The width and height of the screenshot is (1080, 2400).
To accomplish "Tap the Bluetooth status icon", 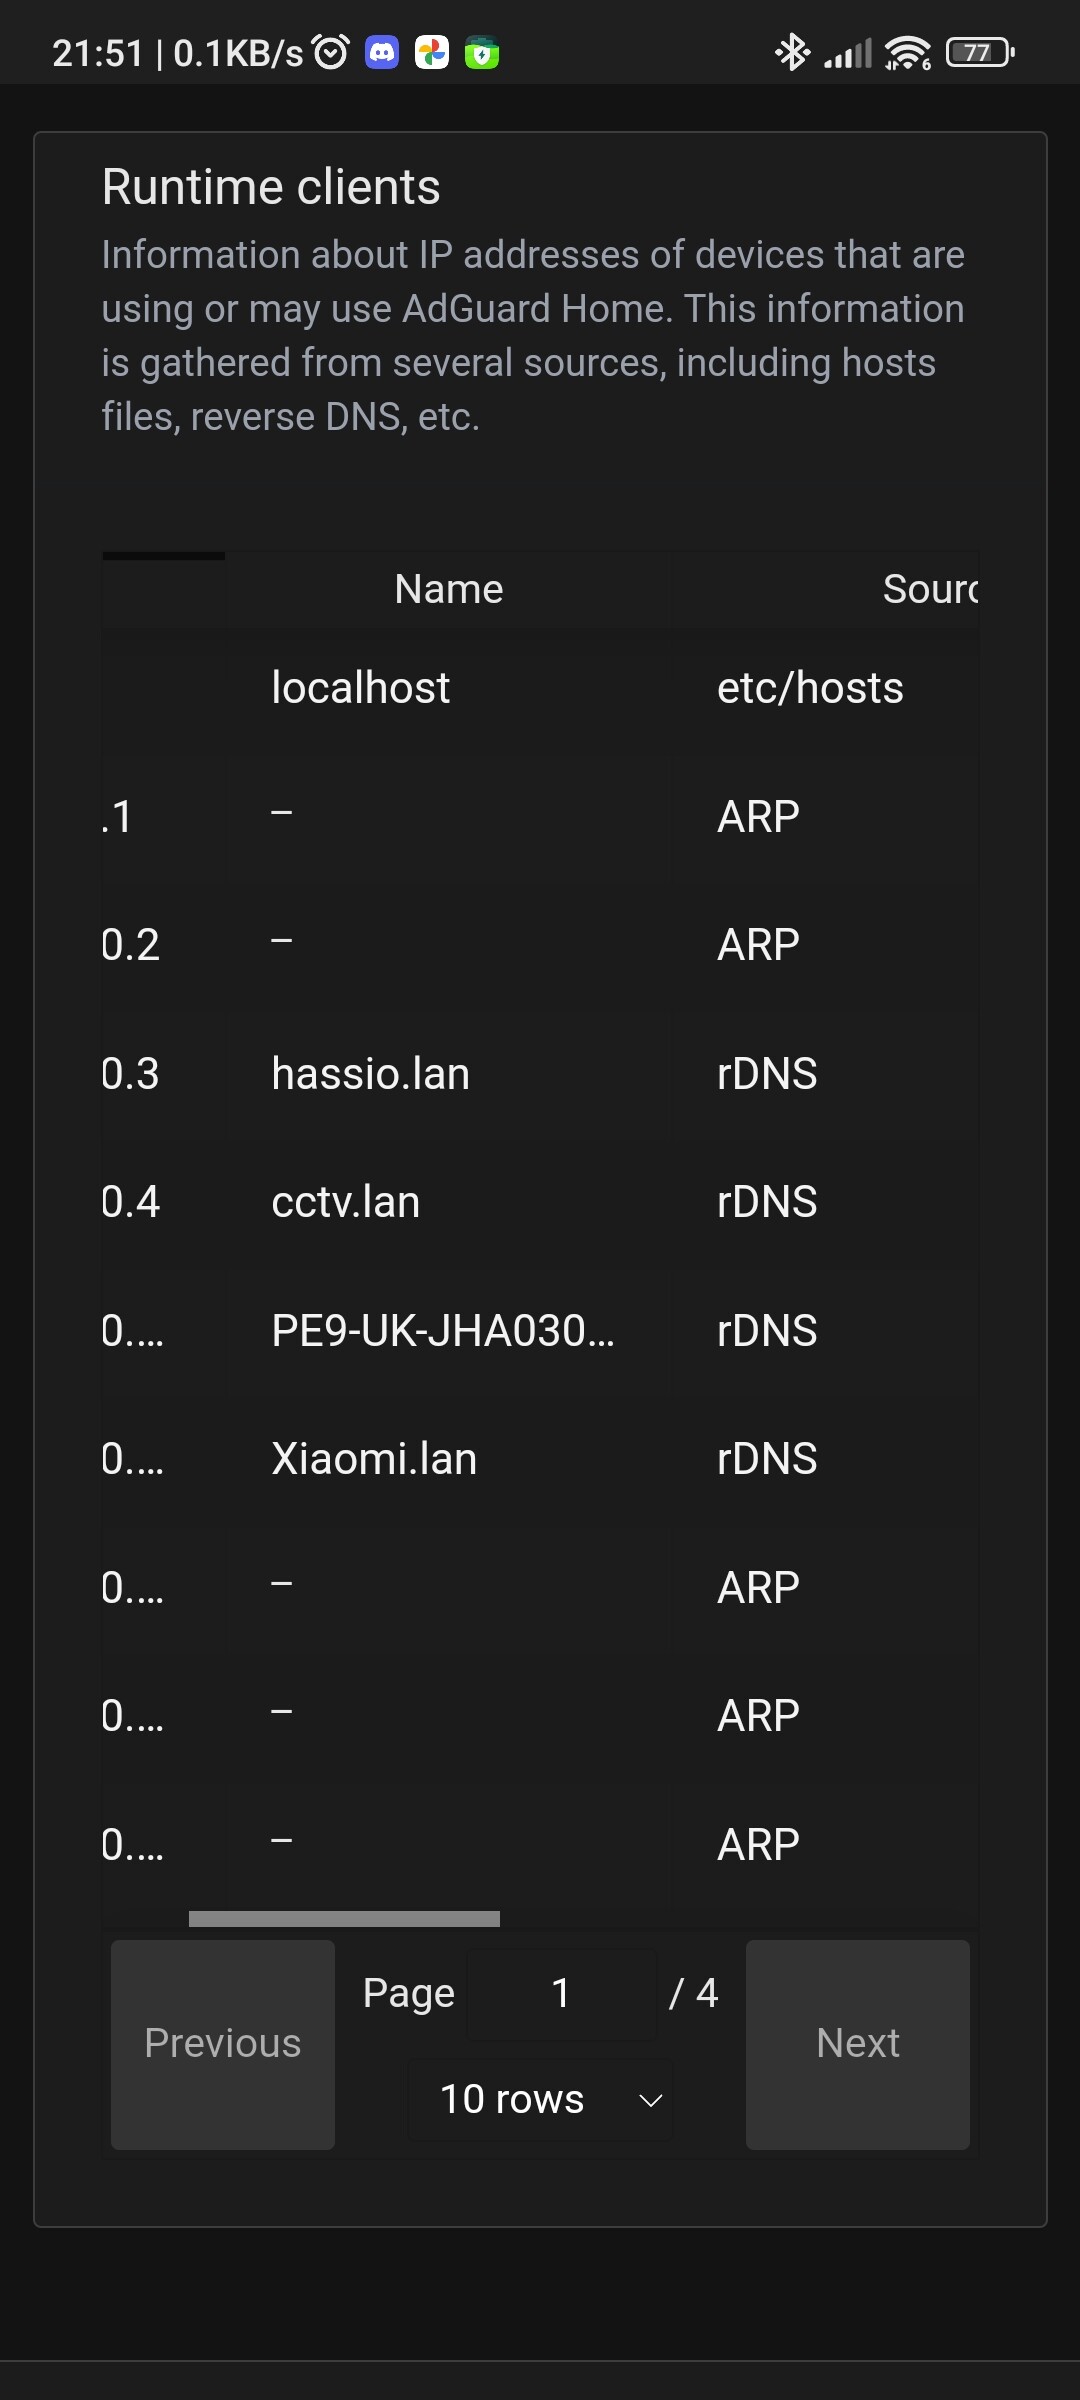I will coord(792,52).
